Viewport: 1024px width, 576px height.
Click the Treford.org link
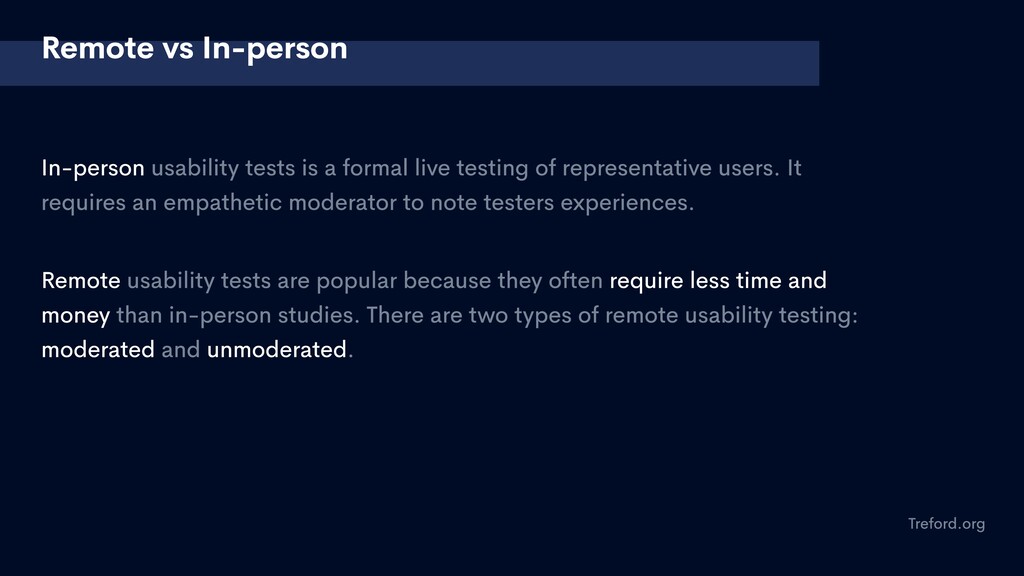(946, 524)
